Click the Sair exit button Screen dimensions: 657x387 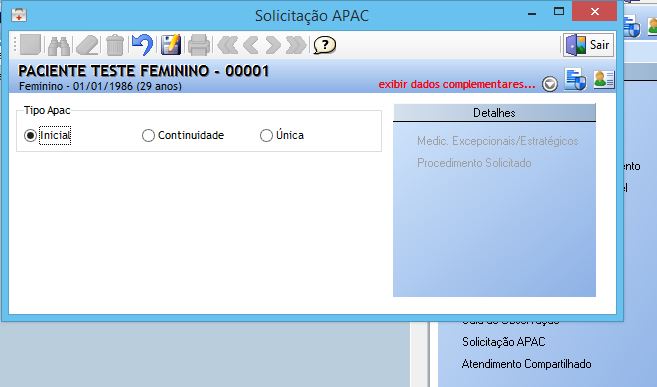tap(588, 45)
